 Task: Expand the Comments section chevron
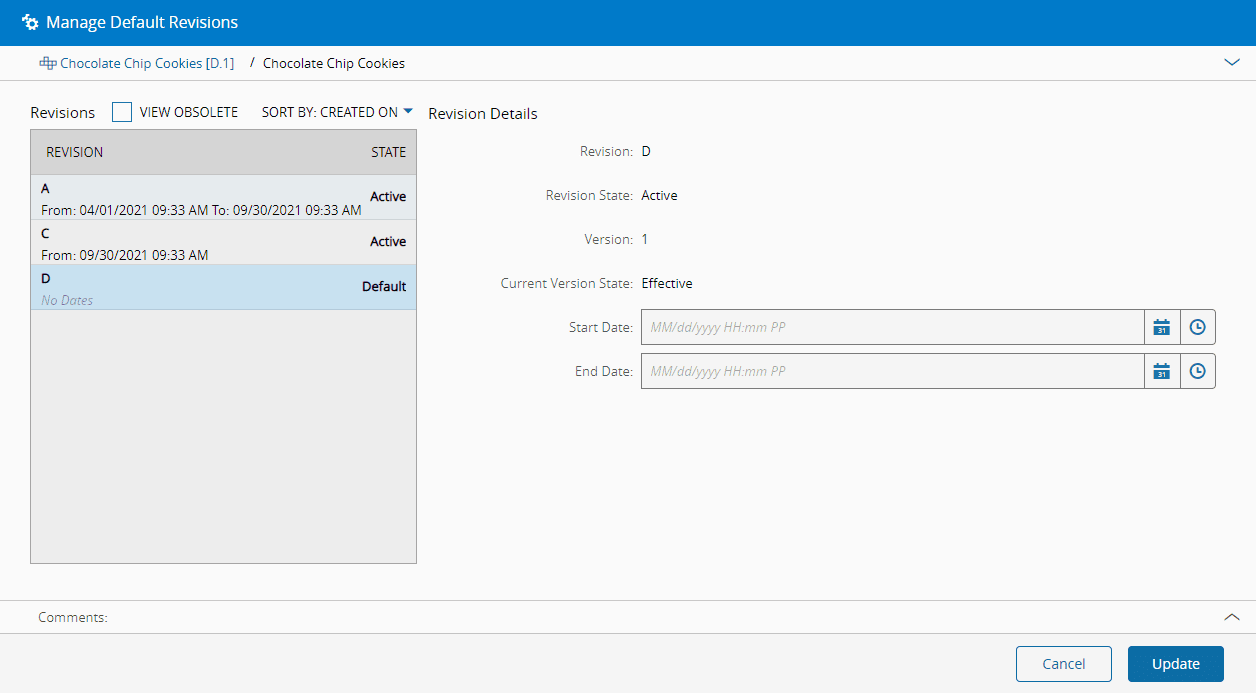(1231, 617)
